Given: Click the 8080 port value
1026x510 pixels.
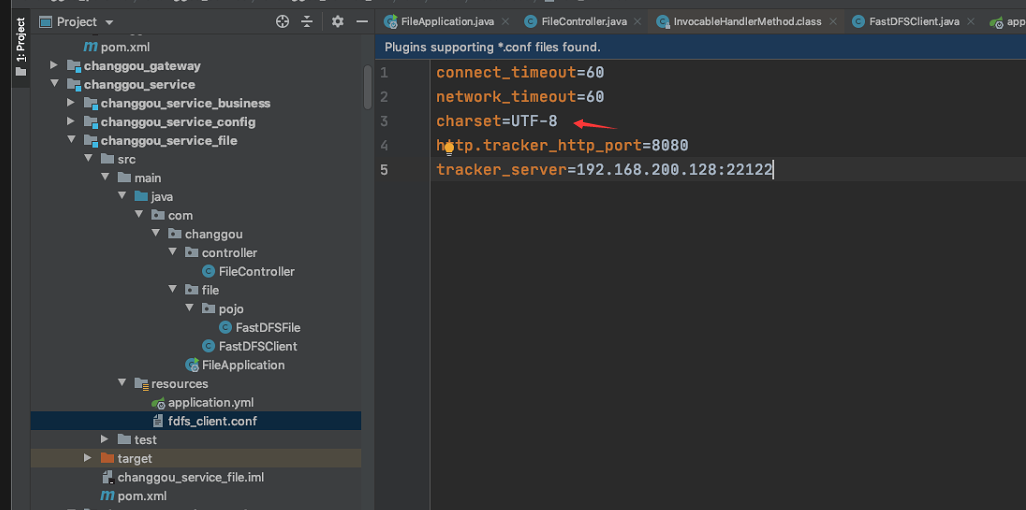Looking at the screenshot, I should click(669, 145).
